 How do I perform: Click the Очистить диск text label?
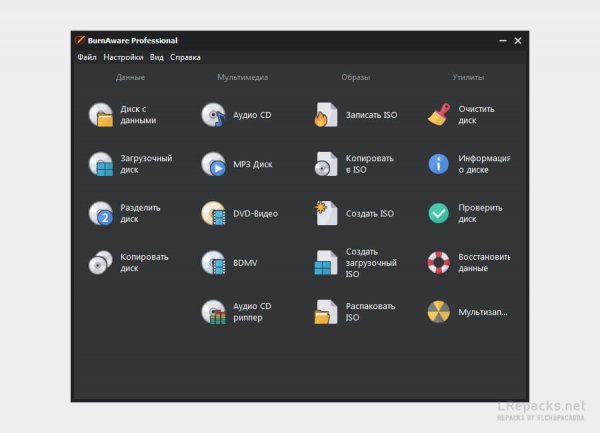[476, 114]
